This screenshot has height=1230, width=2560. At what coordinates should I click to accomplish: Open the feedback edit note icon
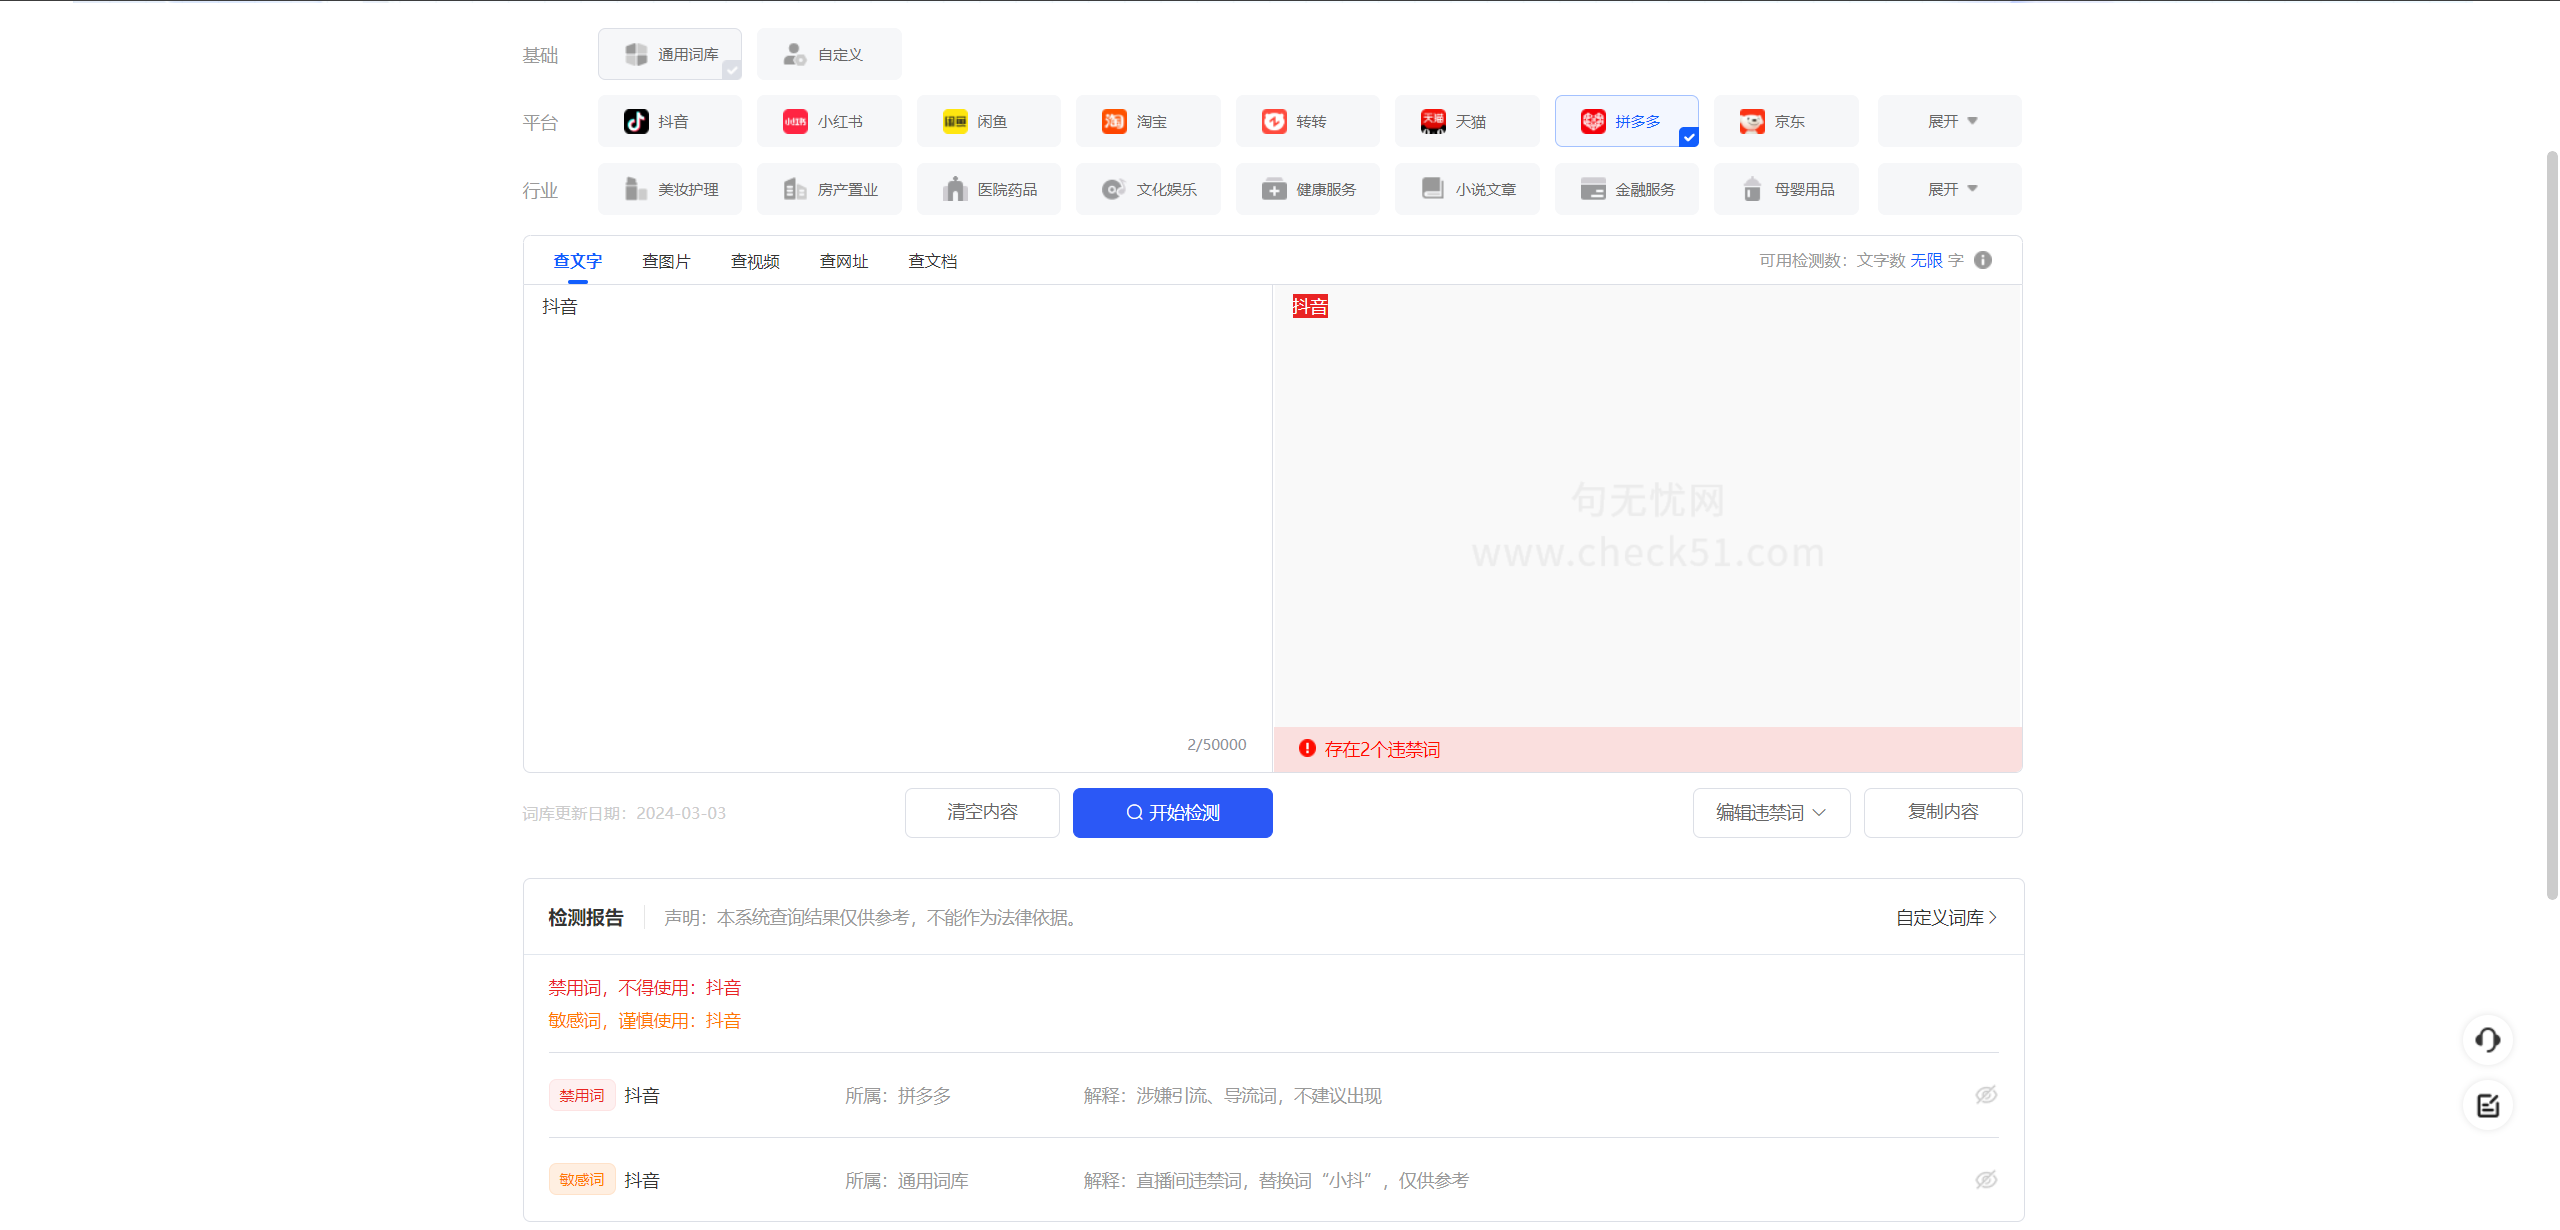(x=2488, y=1105)
